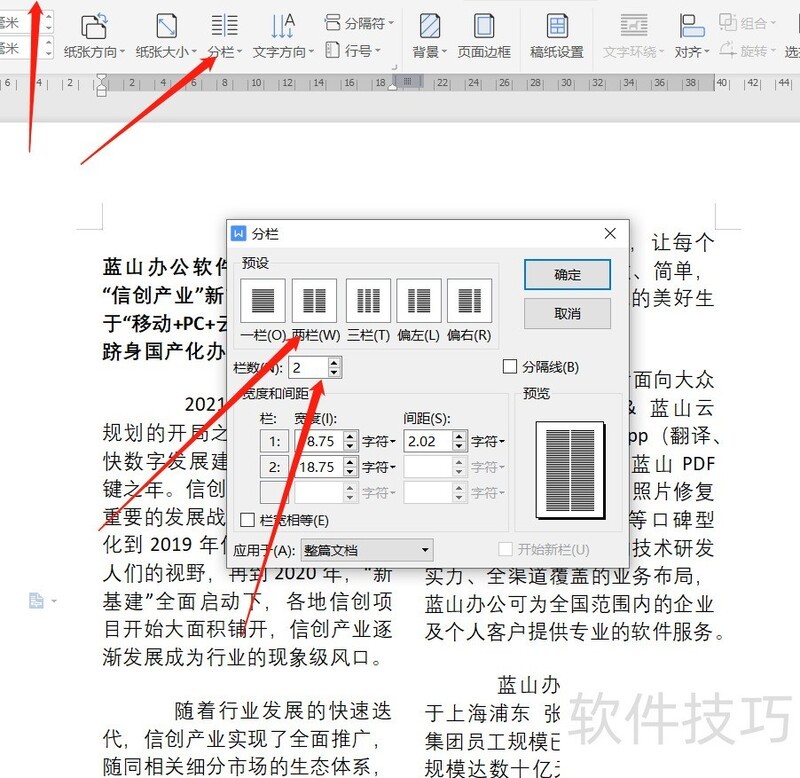The image size is (800, 778).
Task: Select the left-biased (偏左) column preset
Action: [x=419, y=300]
